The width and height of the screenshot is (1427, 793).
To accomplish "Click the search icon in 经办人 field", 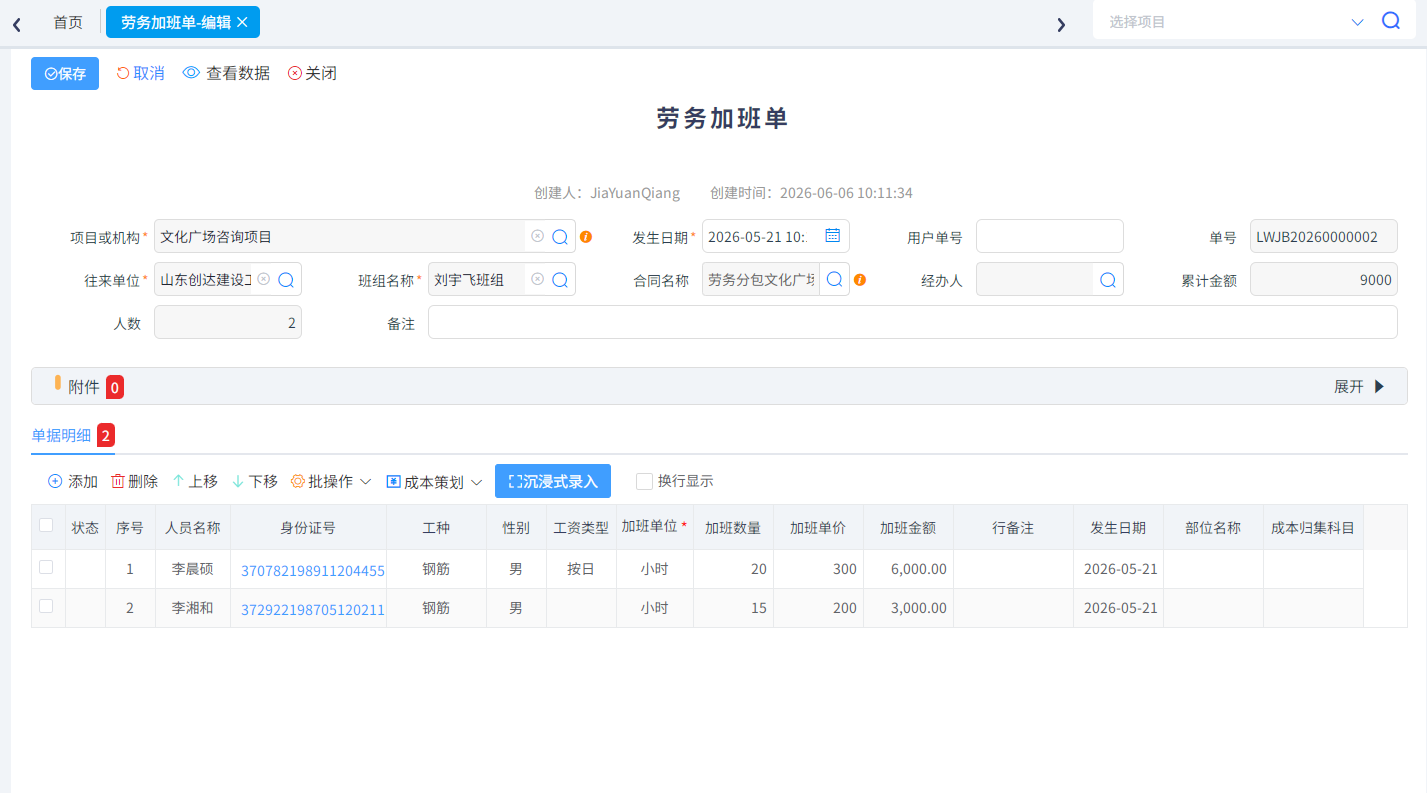I will click(1108, 280).
